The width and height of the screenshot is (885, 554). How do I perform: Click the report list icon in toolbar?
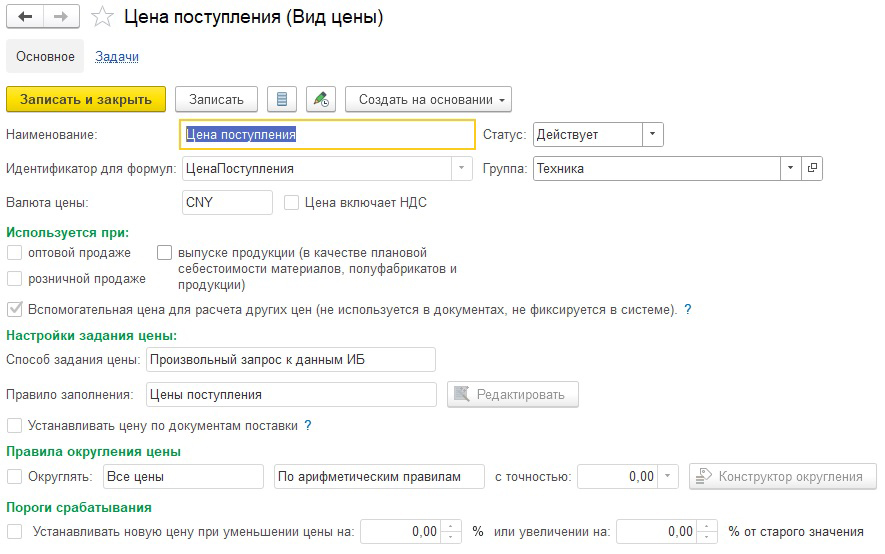[x=281, y=99]
